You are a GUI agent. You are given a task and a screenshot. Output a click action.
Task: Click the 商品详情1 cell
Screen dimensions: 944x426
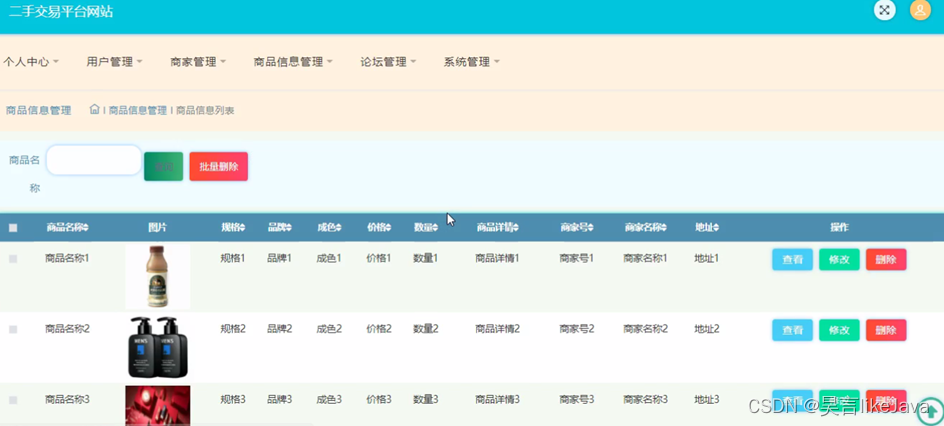pos(497,258)
